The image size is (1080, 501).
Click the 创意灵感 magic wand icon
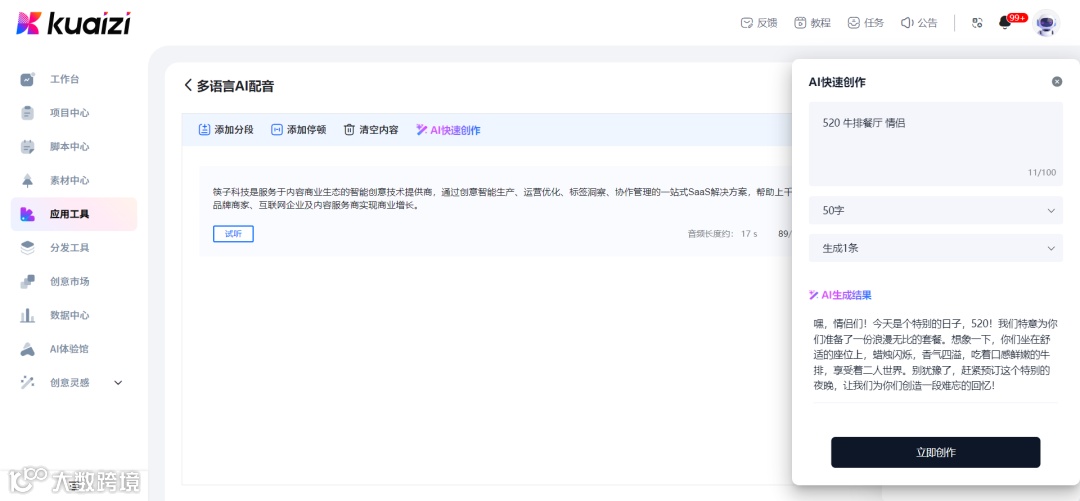coord(27,382)
